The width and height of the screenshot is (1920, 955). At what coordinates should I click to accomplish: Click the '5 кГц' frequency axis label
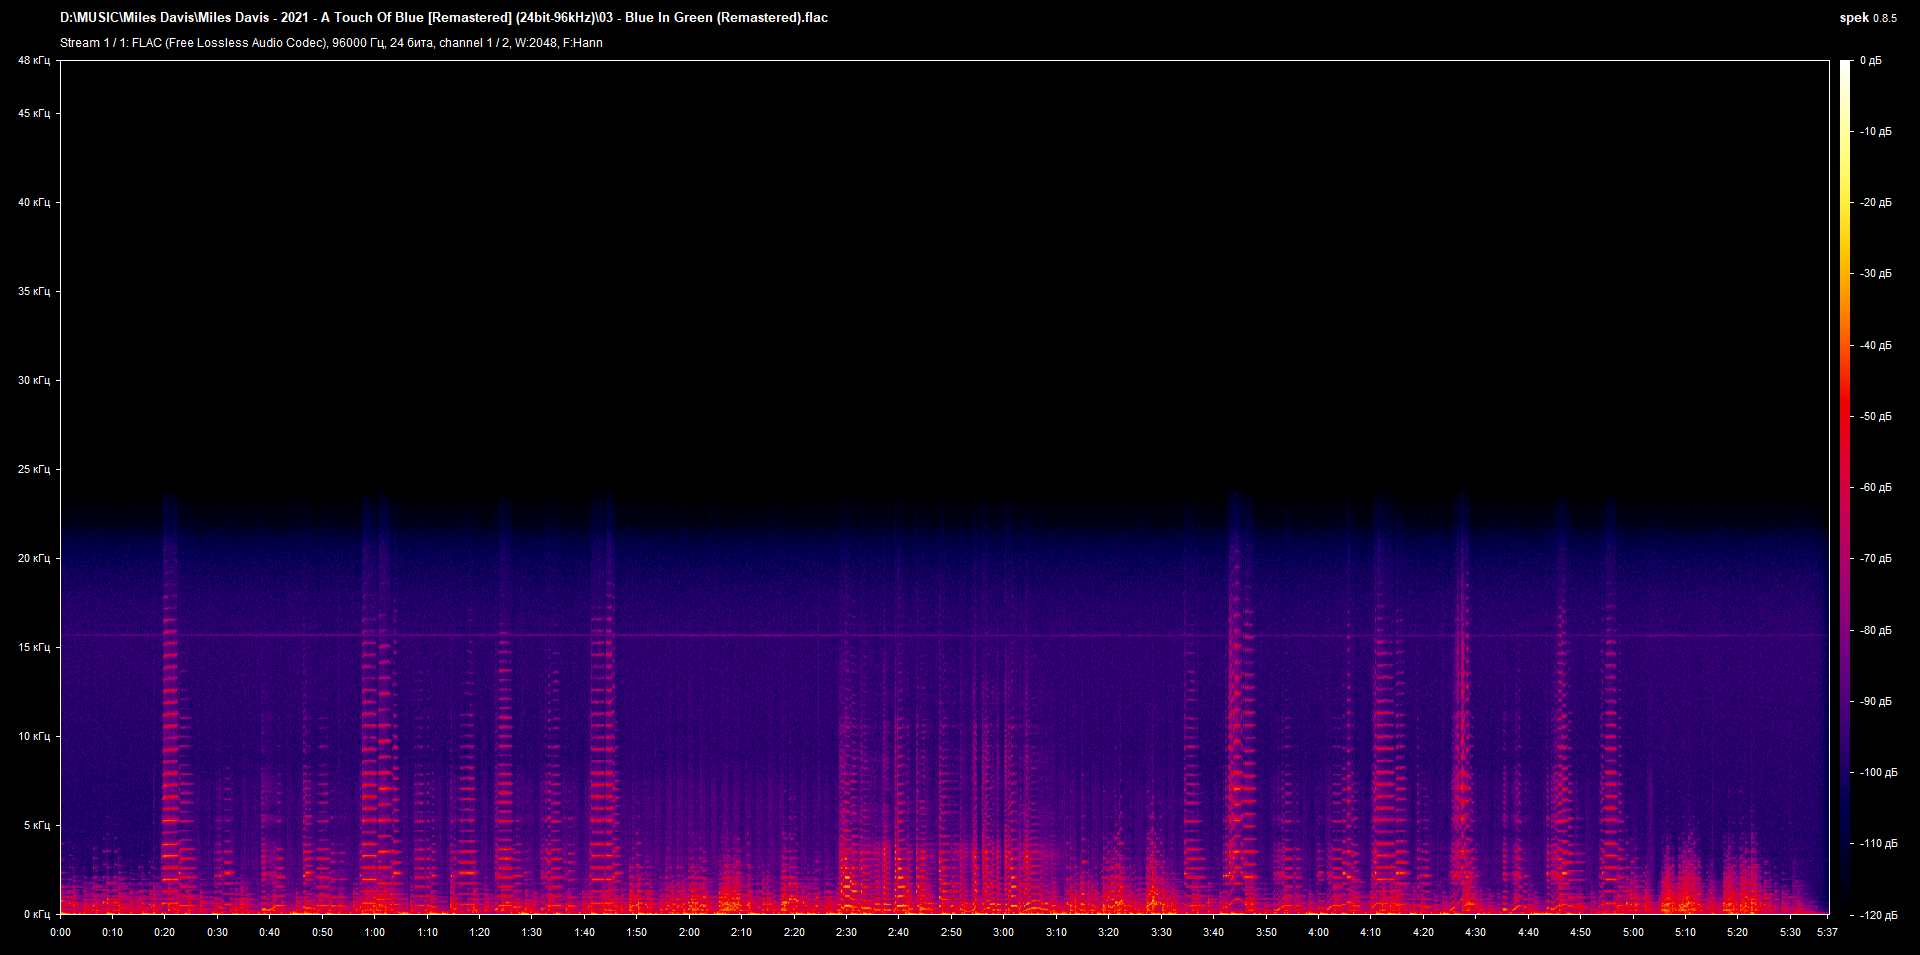[37, 826]
